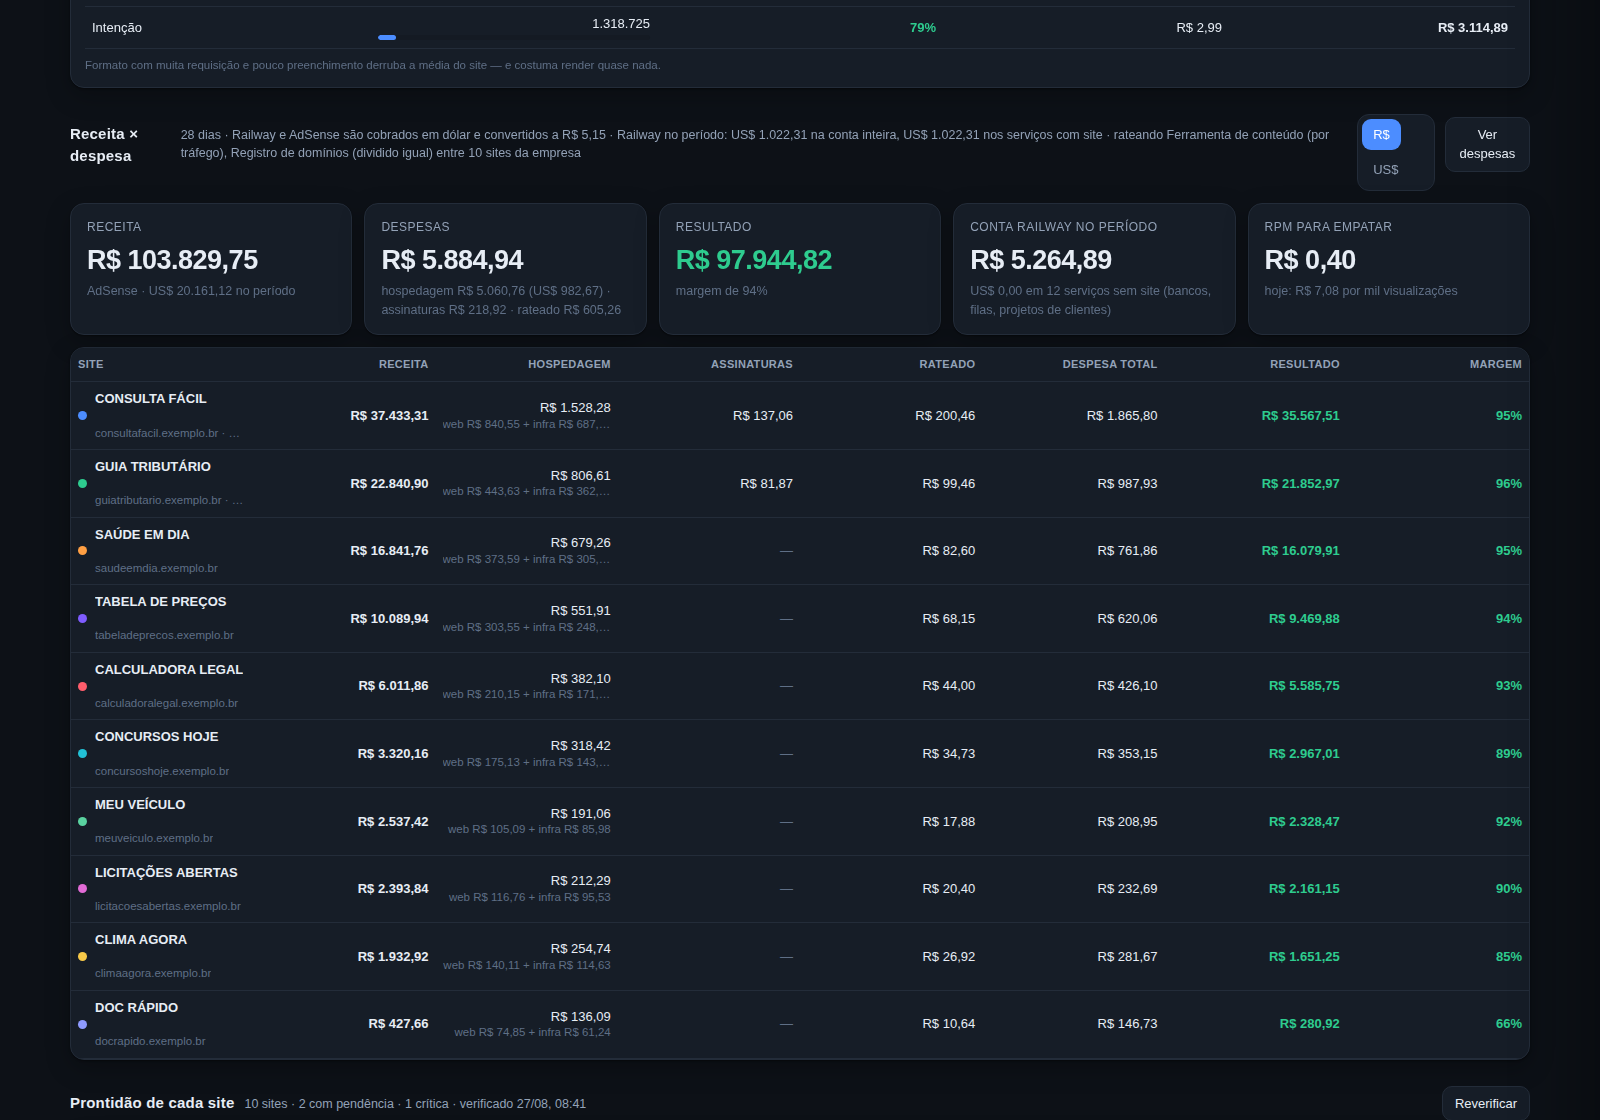Sort by the RESULTADO column header
This screenshot has width=1600, height=1120.
[x=1304, y=364]
